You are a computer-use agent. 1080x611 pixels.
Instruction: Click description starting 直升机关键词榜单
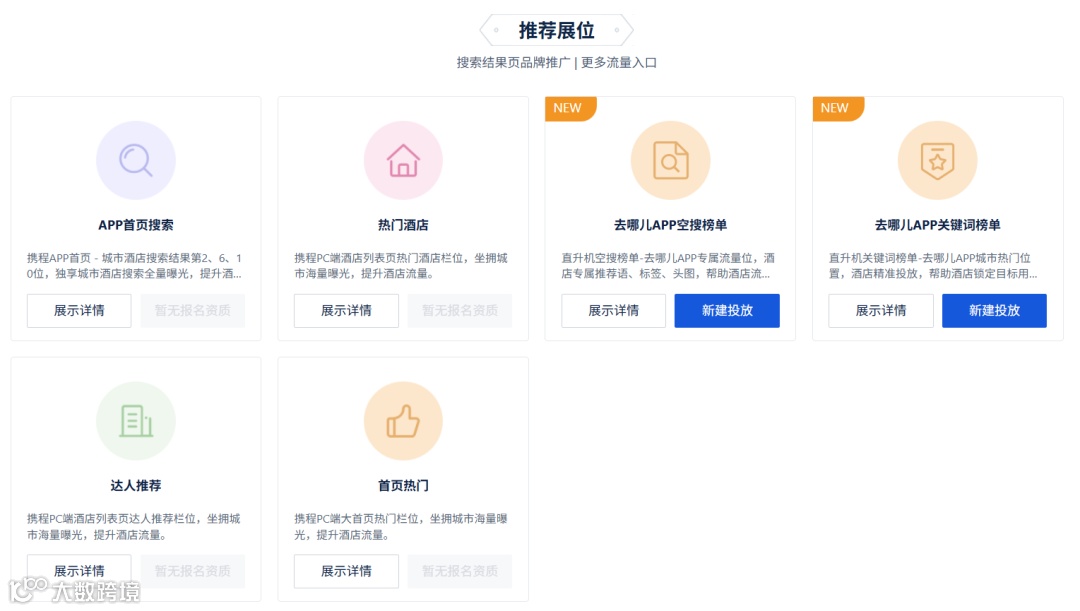pyautogui.click(x=933, y=266)
